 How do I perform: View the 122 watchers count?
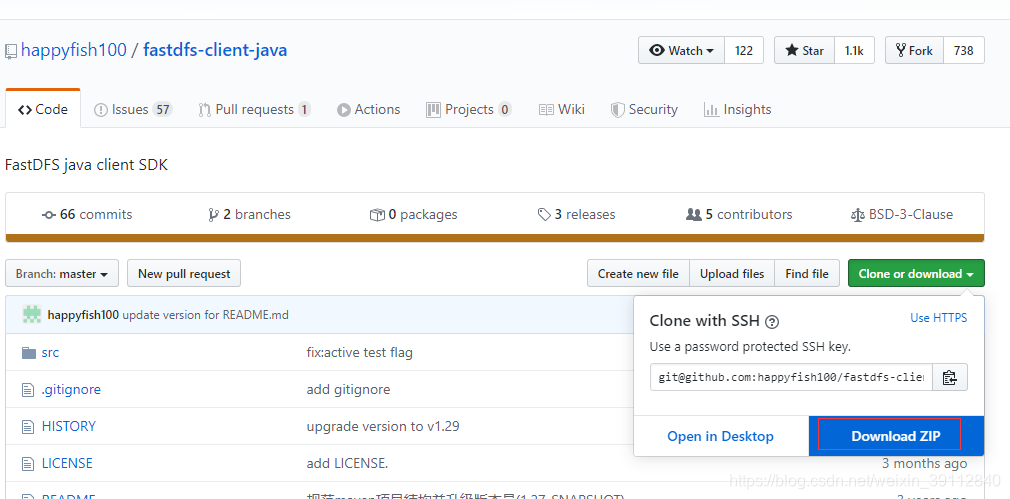tap(744, 50)
